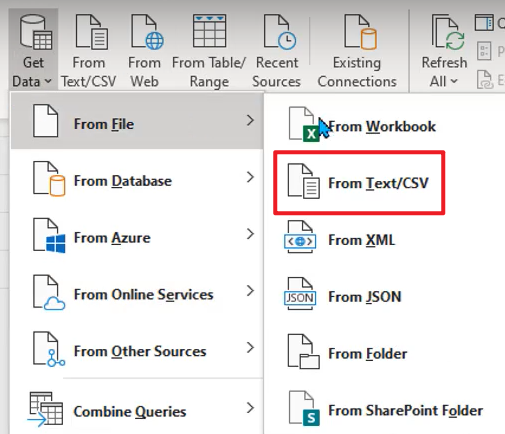Click the Get Data database icon

click(x=36, y=32)
